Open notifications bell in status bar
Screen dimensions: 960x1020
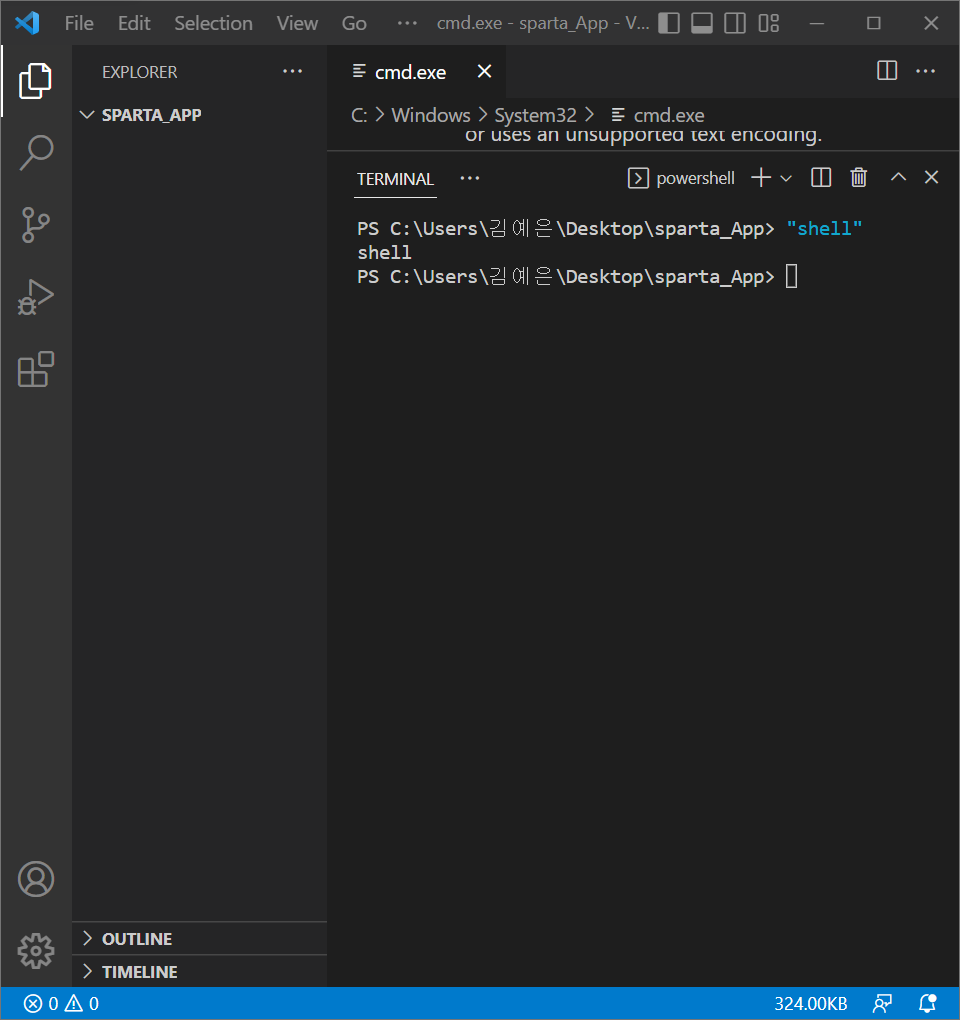[x=928, y=1004]
